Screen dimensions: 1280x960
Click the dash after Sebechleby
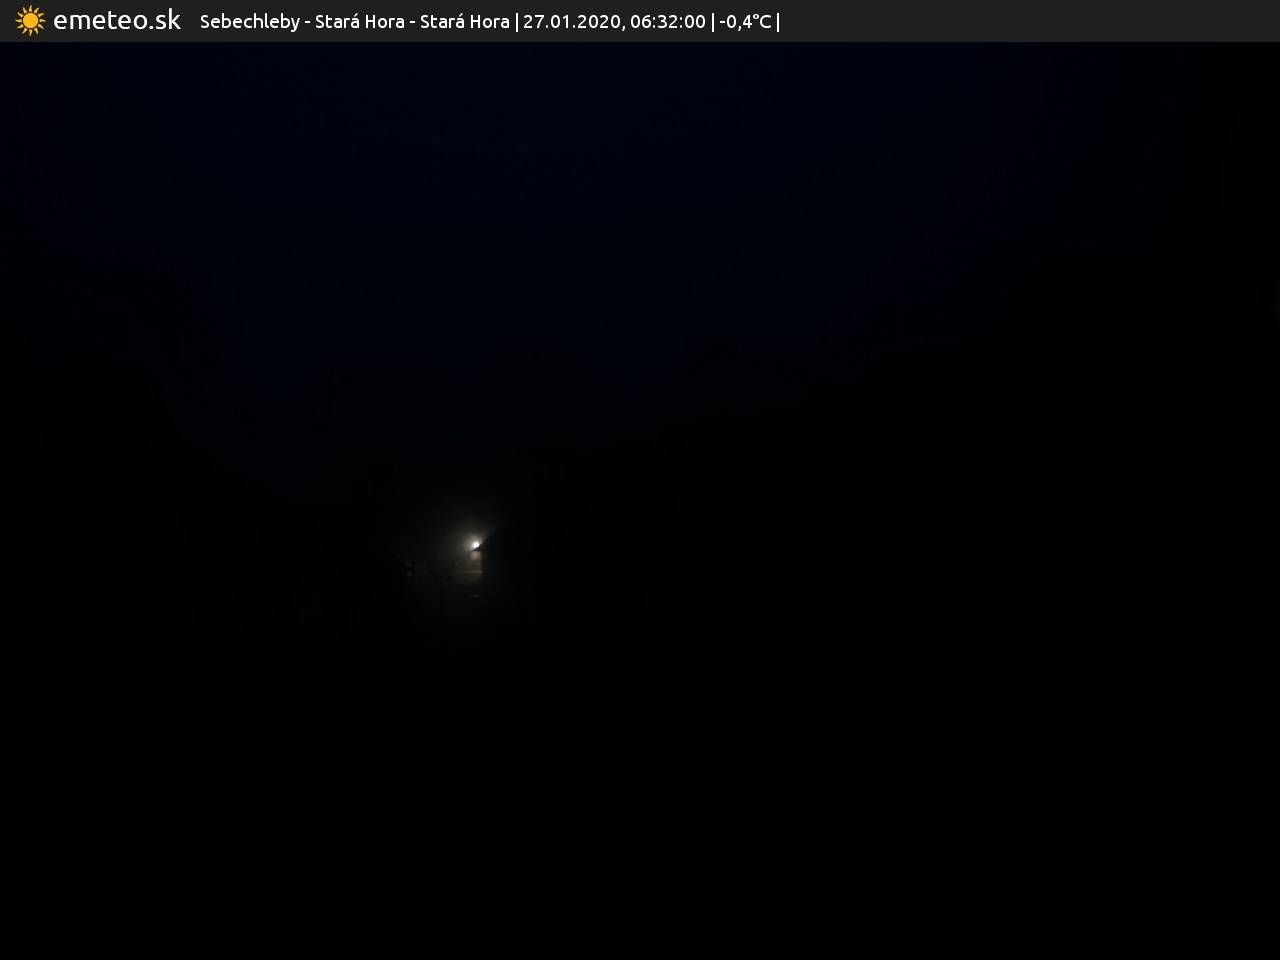307,21
